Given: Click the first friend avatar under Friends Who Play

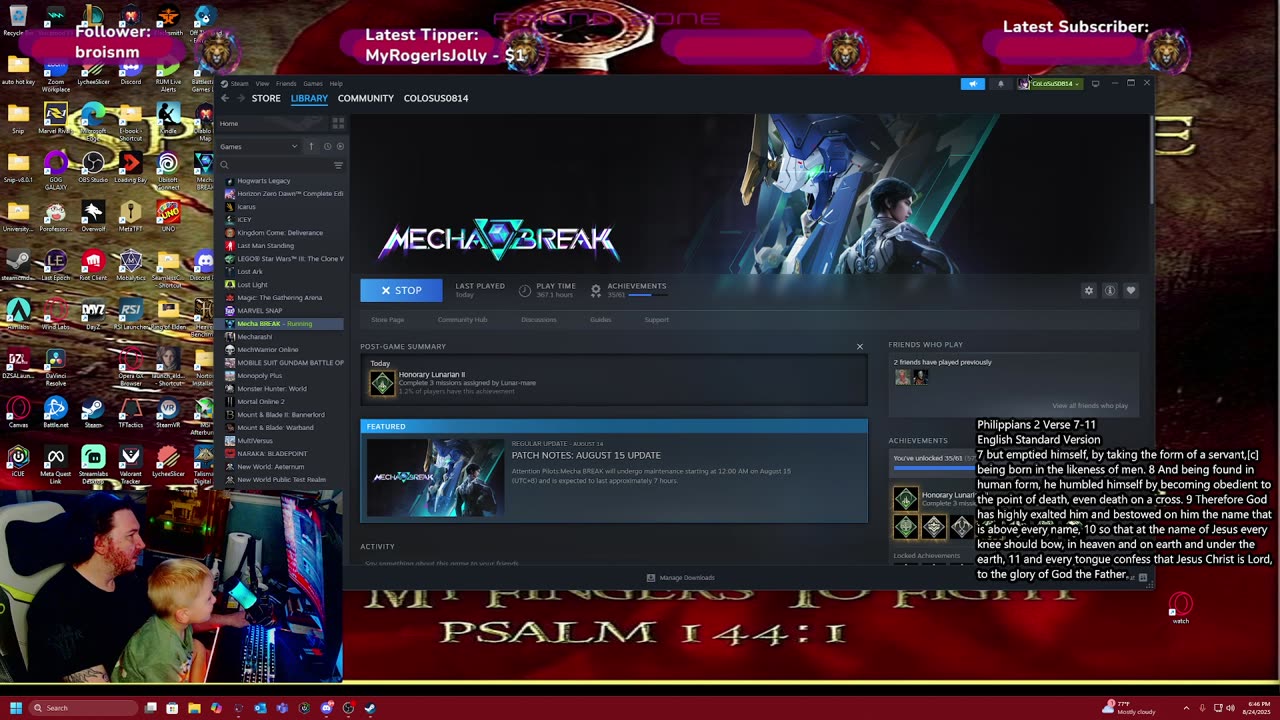Looking at the screenshot, I should tap(903, 377).
